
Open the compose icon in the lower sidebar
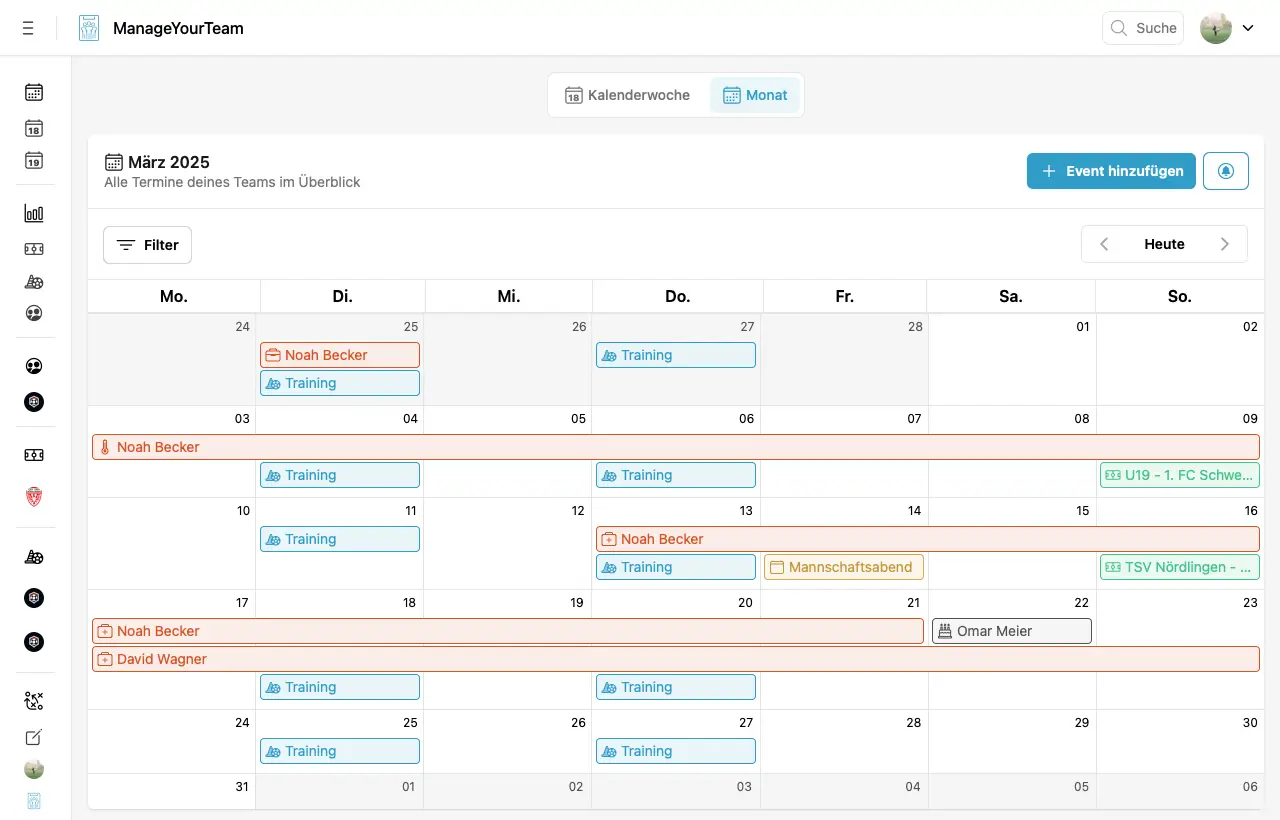pyautogui.click(x=34, y=737)
